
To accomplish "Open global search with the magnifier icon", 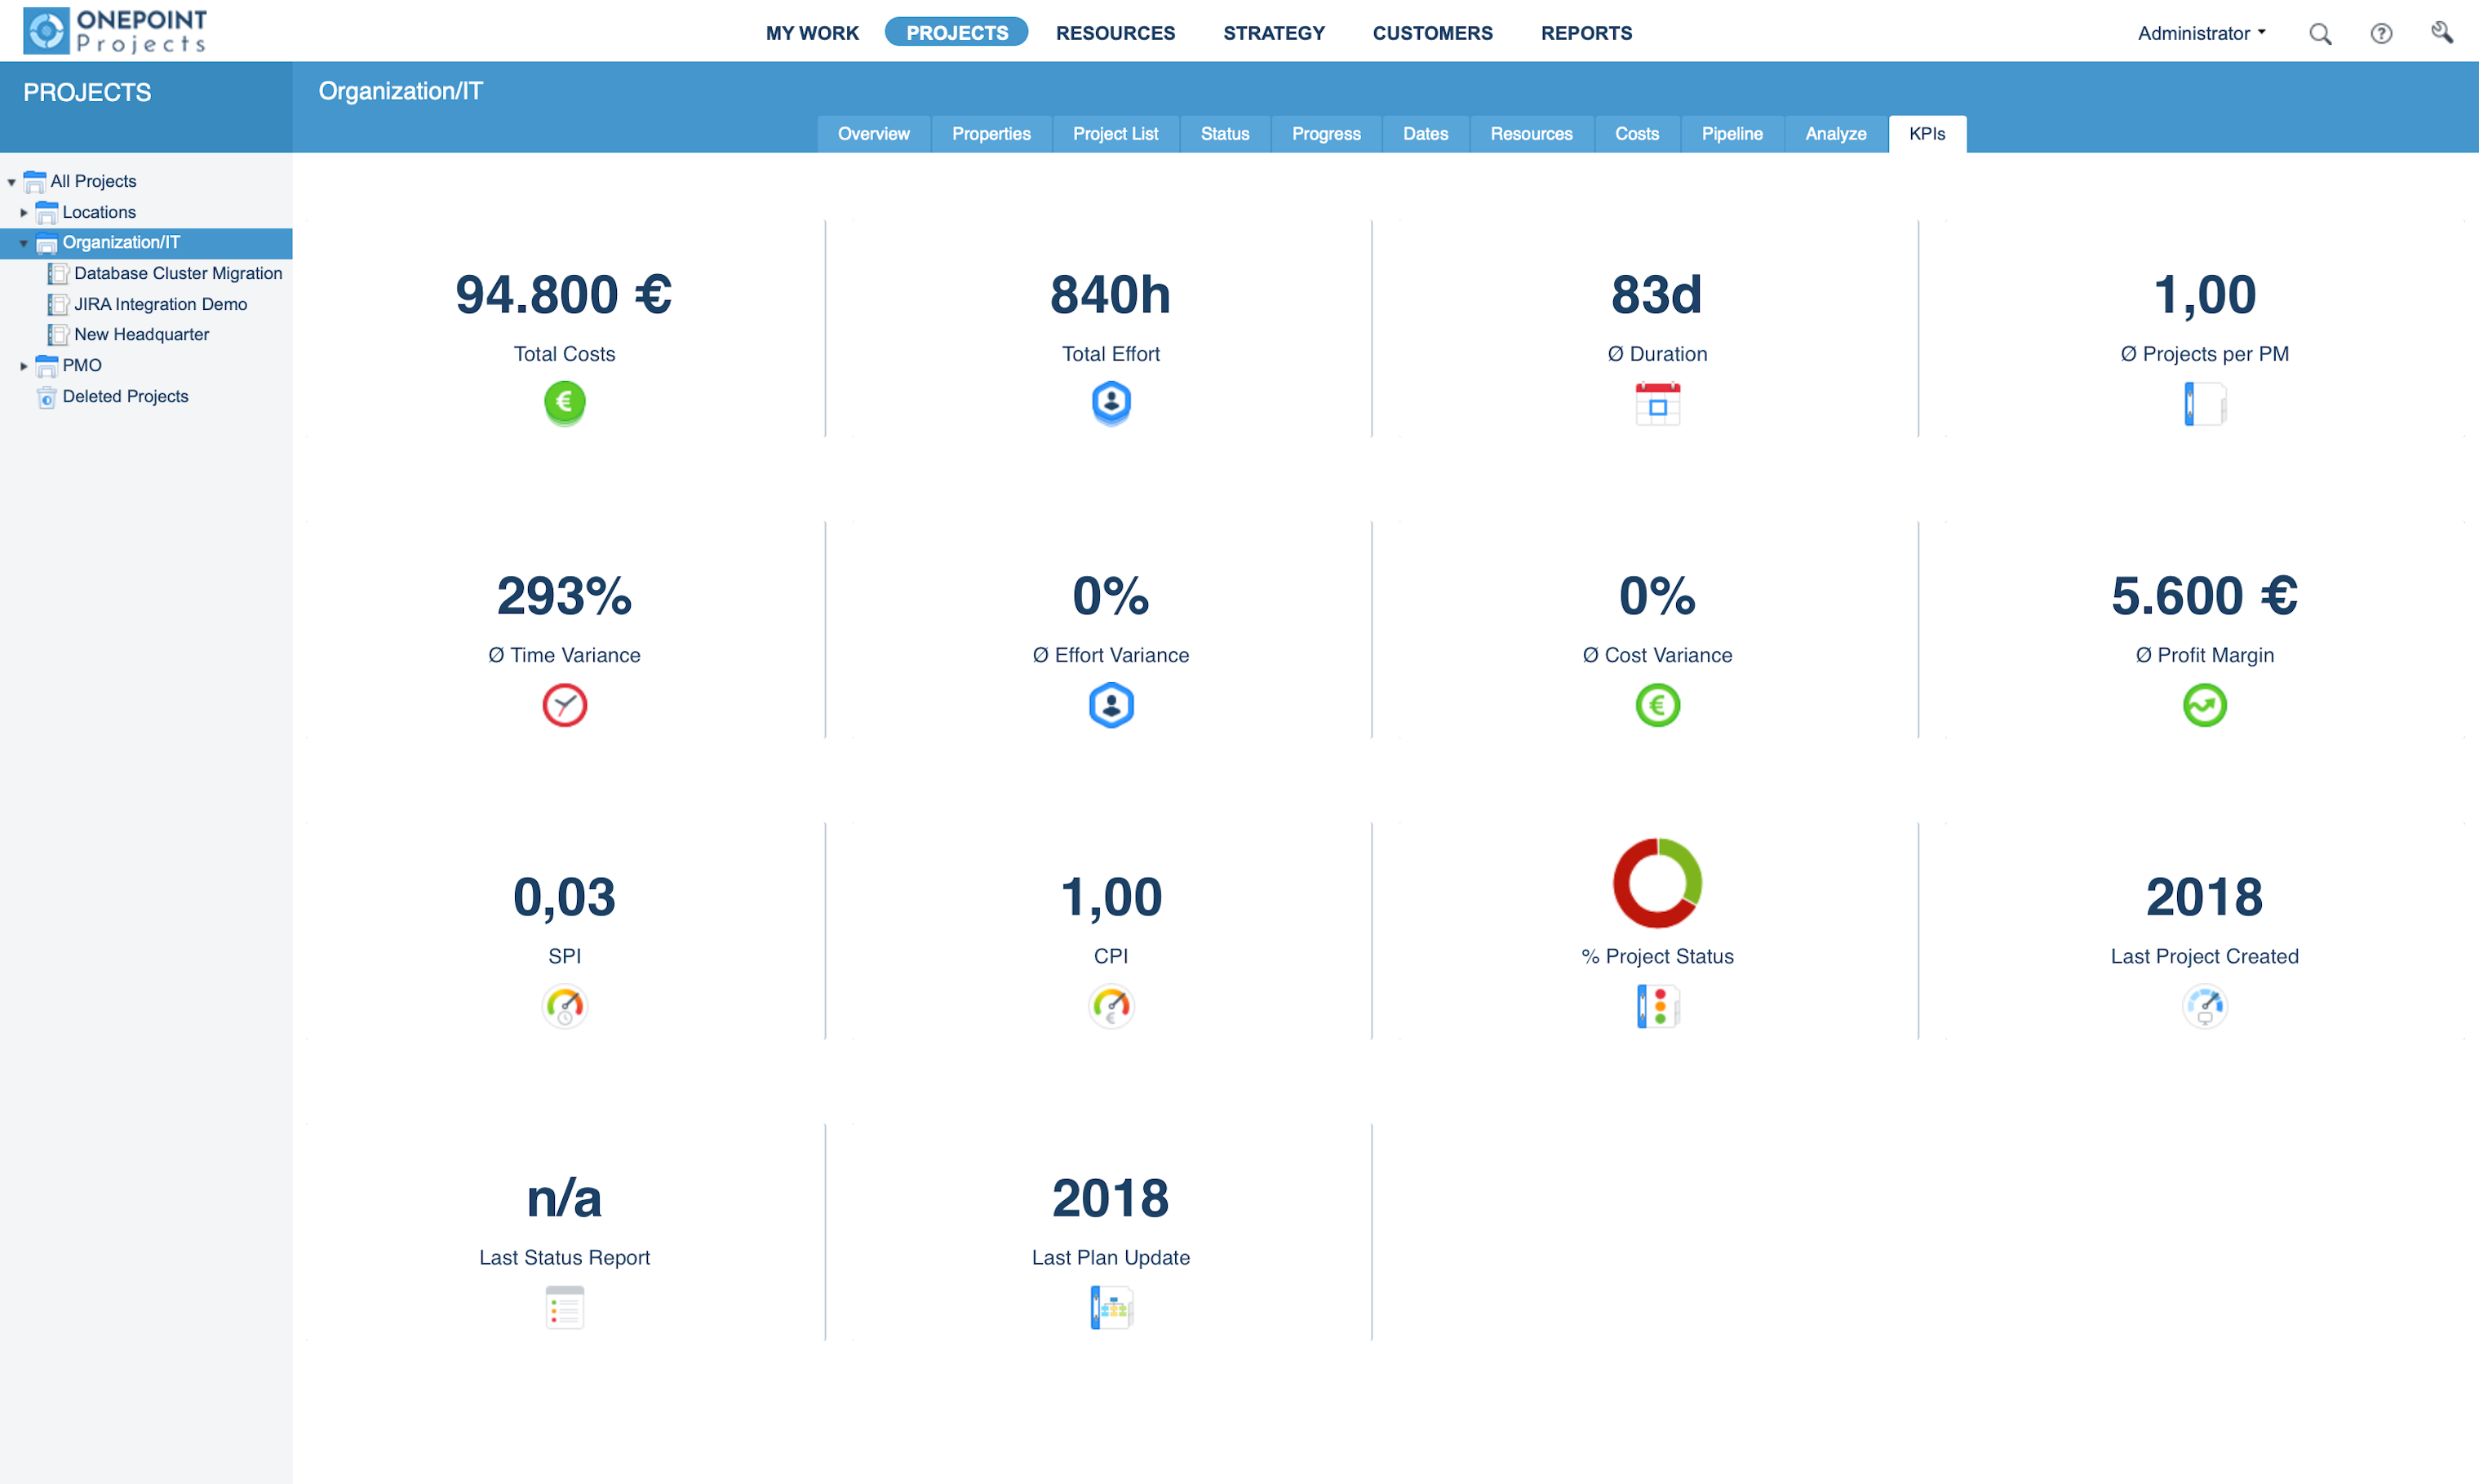I will (x=2320, y=33).
